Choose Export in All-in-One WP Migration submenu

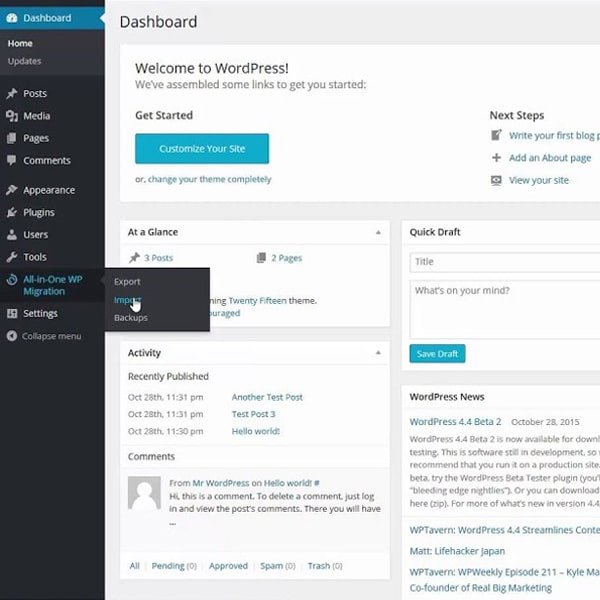pyautogui.click(x=127, y=282)
